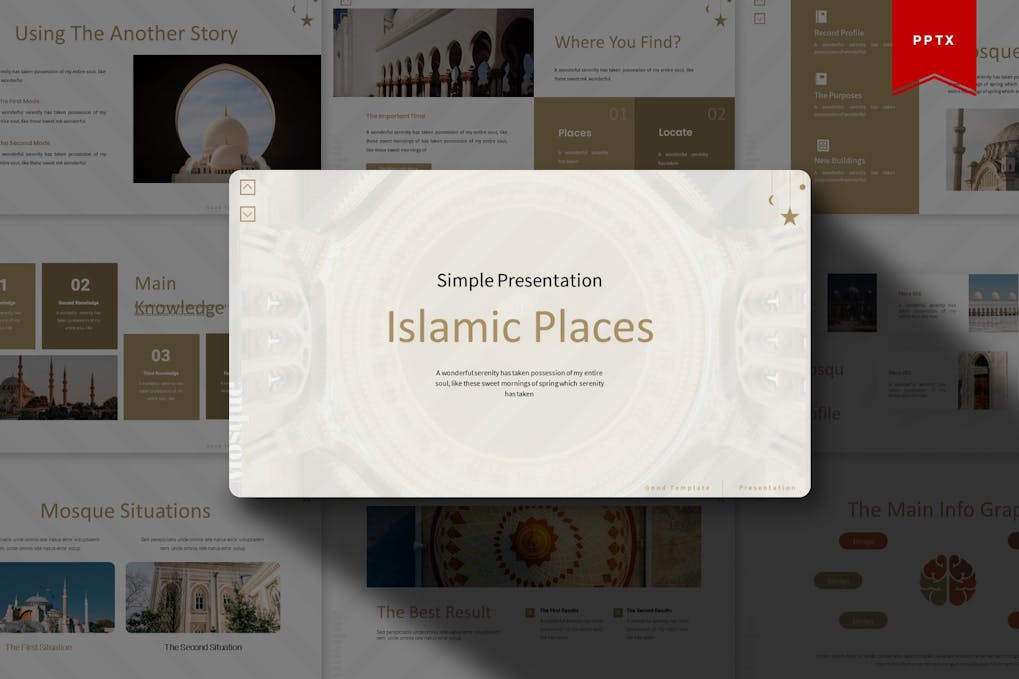Screen dimensions: 1019x679
Task: Toggle the up-chevron square on title slide
Action: 248,186
